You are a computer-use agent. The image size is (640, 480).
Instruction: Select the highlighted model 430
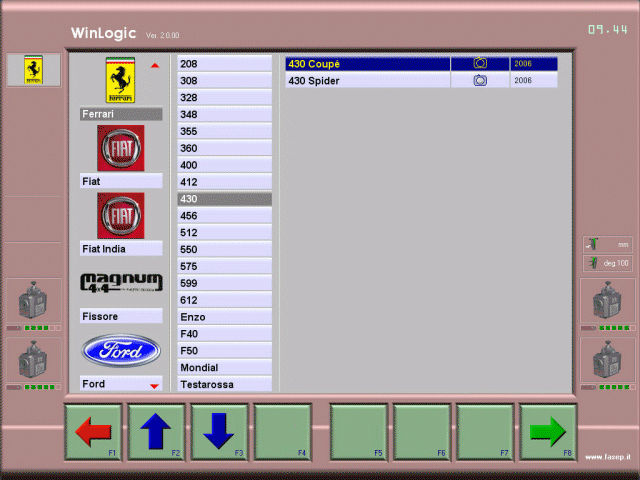tap(224, 199)
